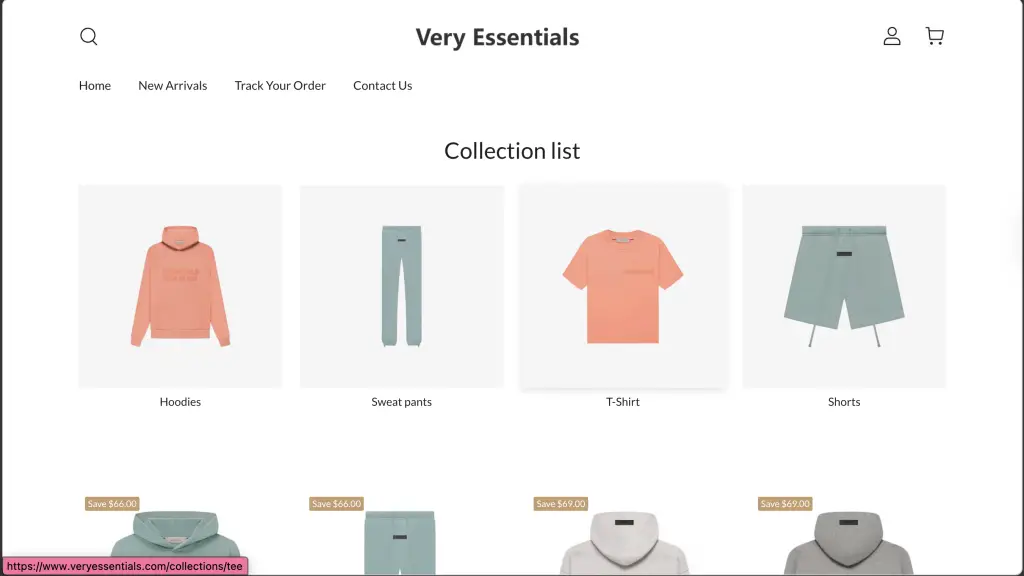This screenshot has height=576, width=1024.
Task: Go to the Home menu item
Action: [95, 86]
